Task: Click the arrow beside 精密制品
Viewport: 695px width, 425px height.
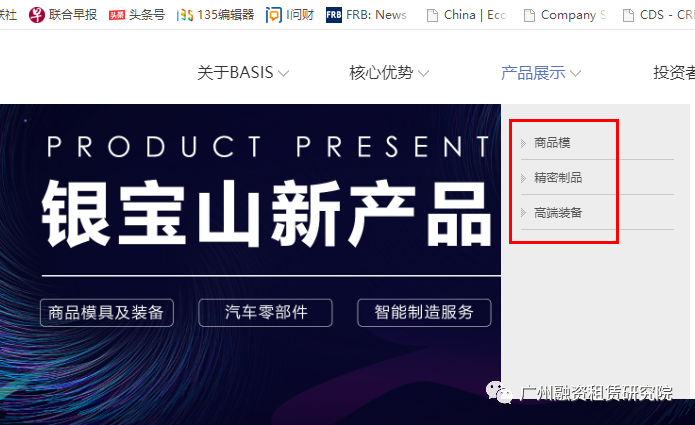Action: coord(523,178)
